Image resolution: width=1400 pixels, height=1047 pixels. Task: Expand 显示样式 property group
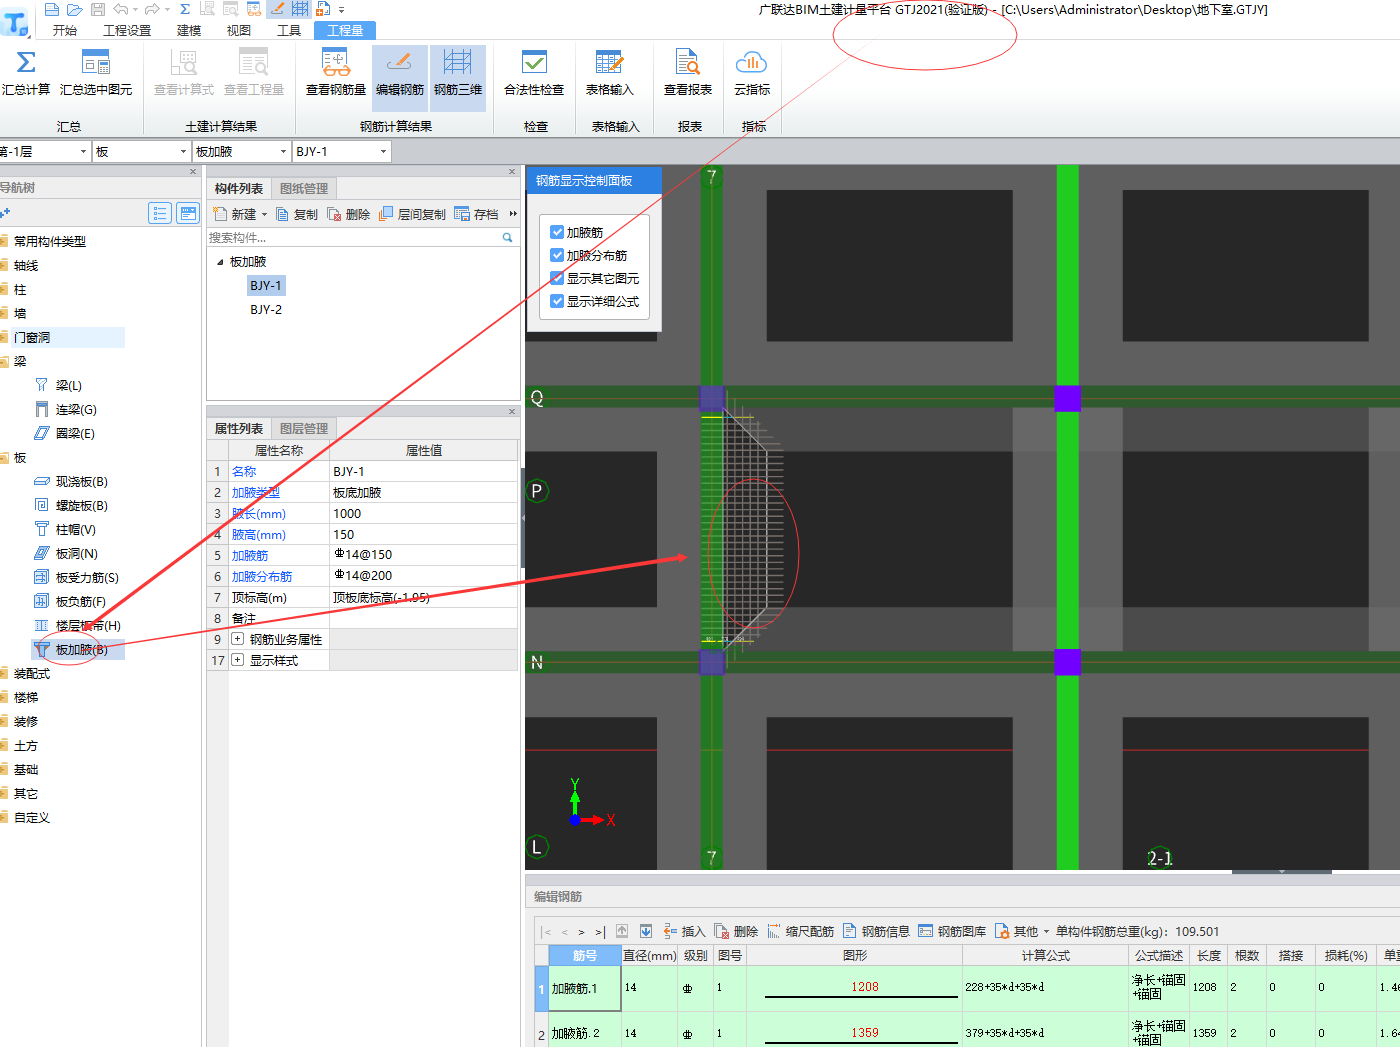(238, 660)
